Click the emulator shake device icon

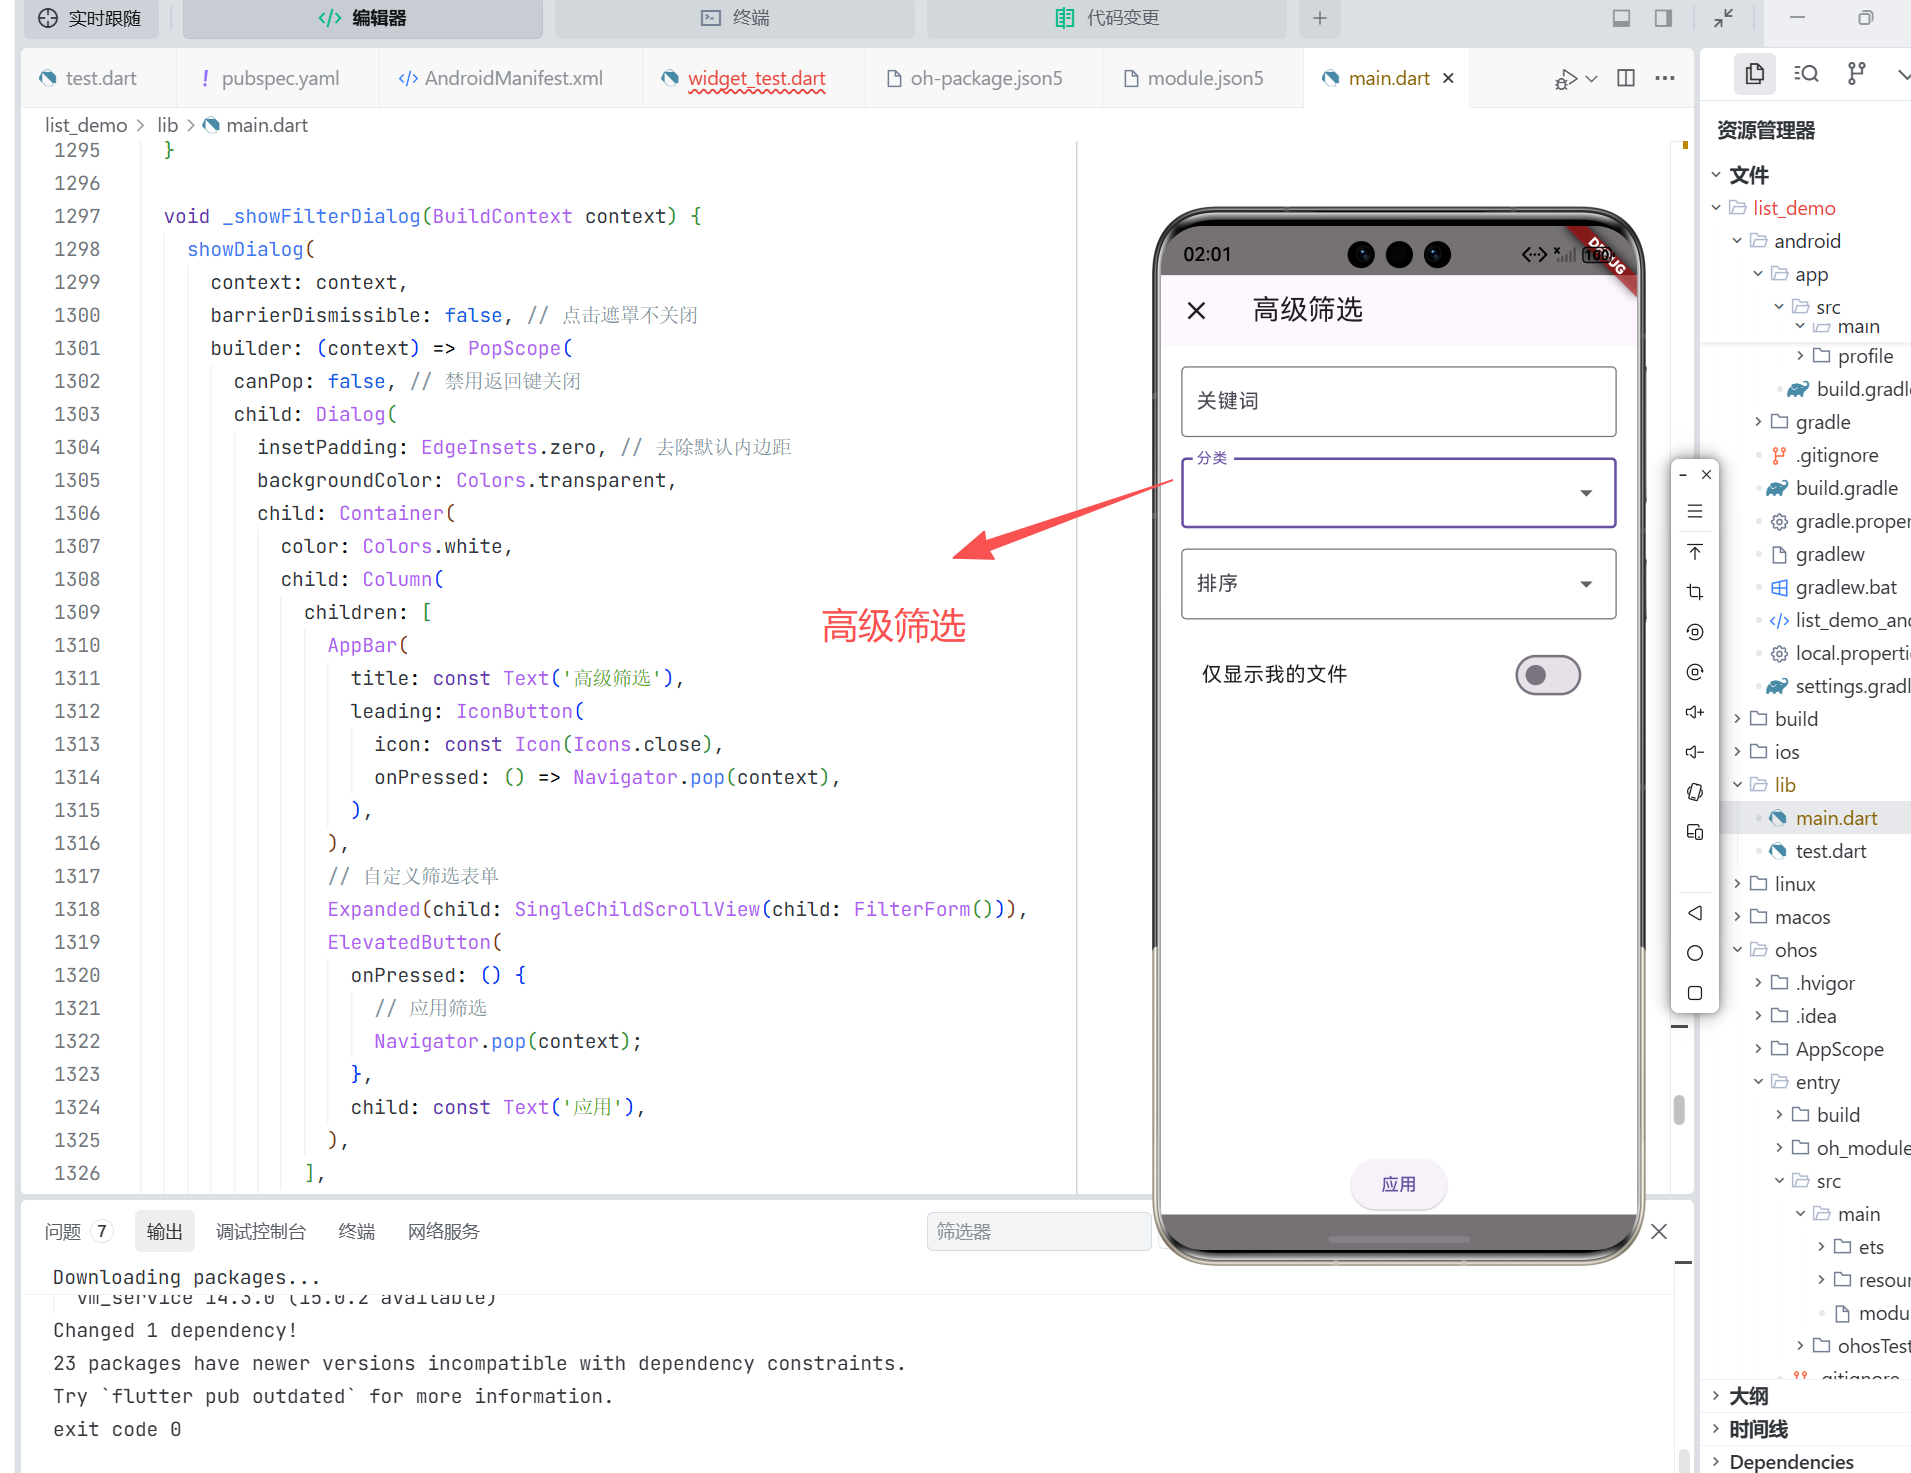pos(1695,792)
